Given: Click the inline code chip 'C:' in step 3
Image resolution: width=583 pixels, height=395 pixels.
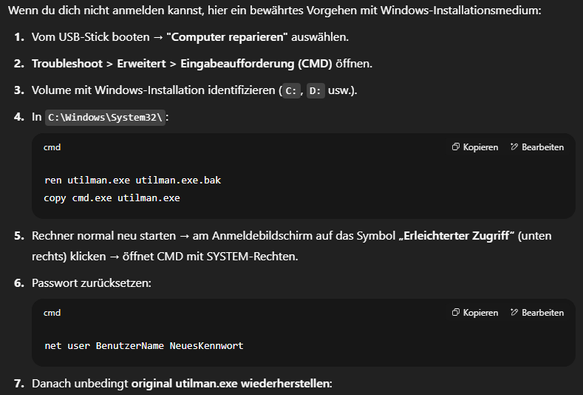Looking at the screenshot, I should pyautogui.click(x=291, y=91).
